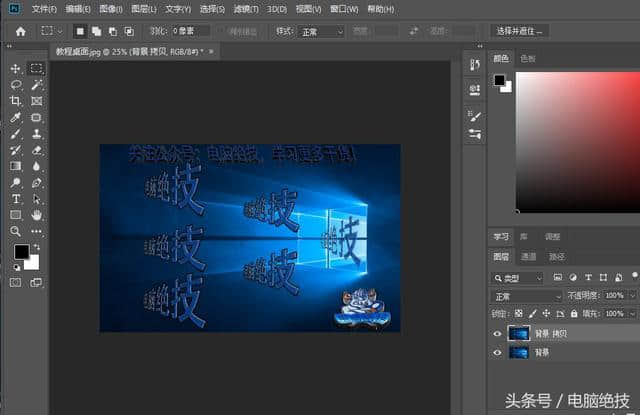
Task: Select the Hand tool
Action: pos(36,215)
